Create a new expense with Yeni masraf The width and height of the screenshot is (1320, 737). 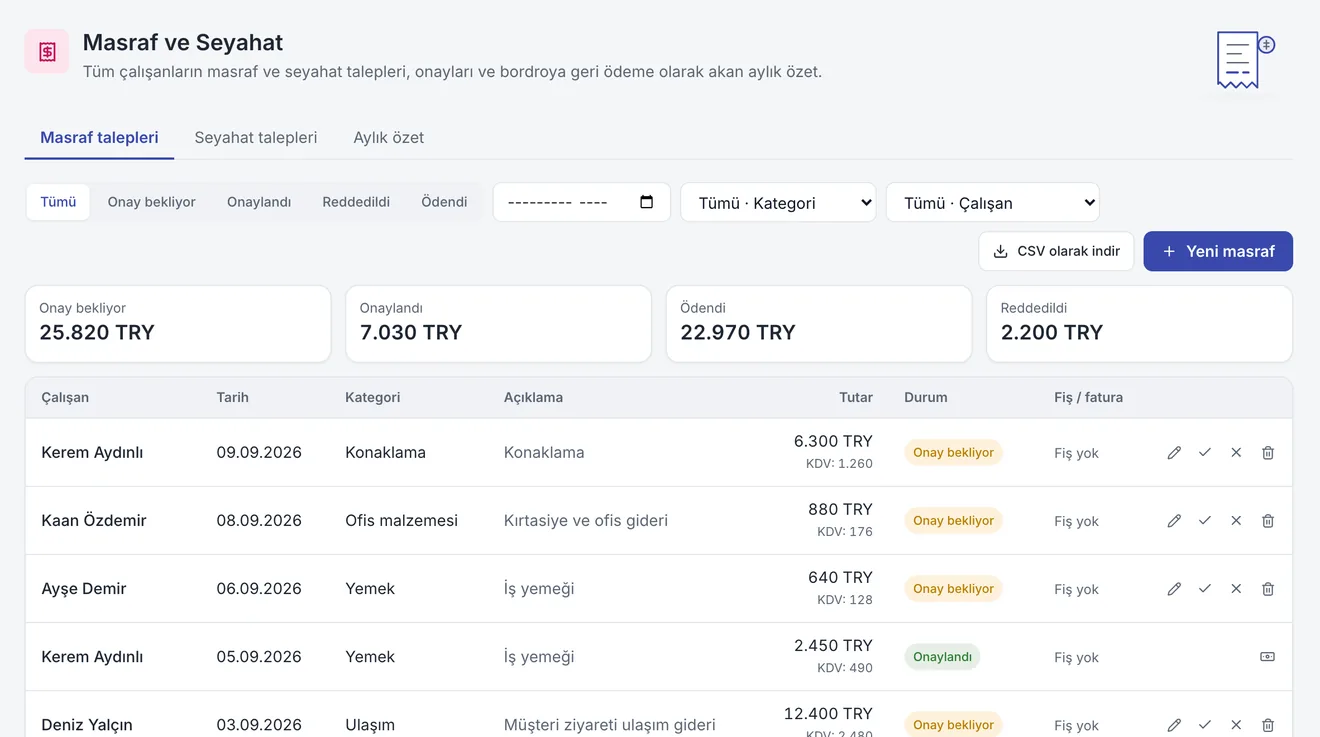click(1218, 251)
